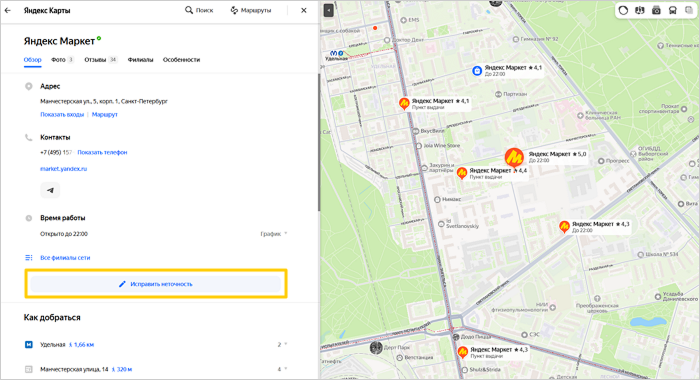Click the side panel vertical scrollbar

click(x=319, y=142)
